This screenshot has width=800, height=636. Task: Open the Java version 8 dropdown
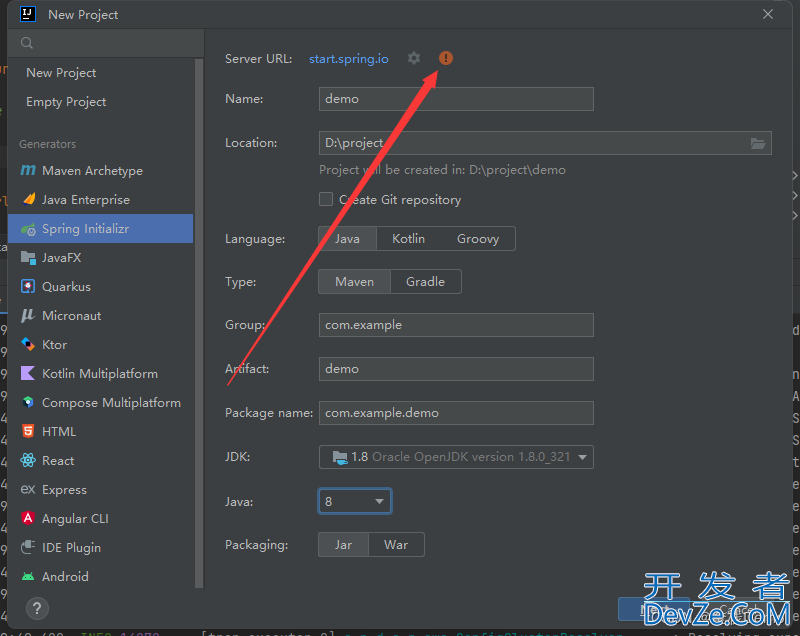click(x=355, y=501)
